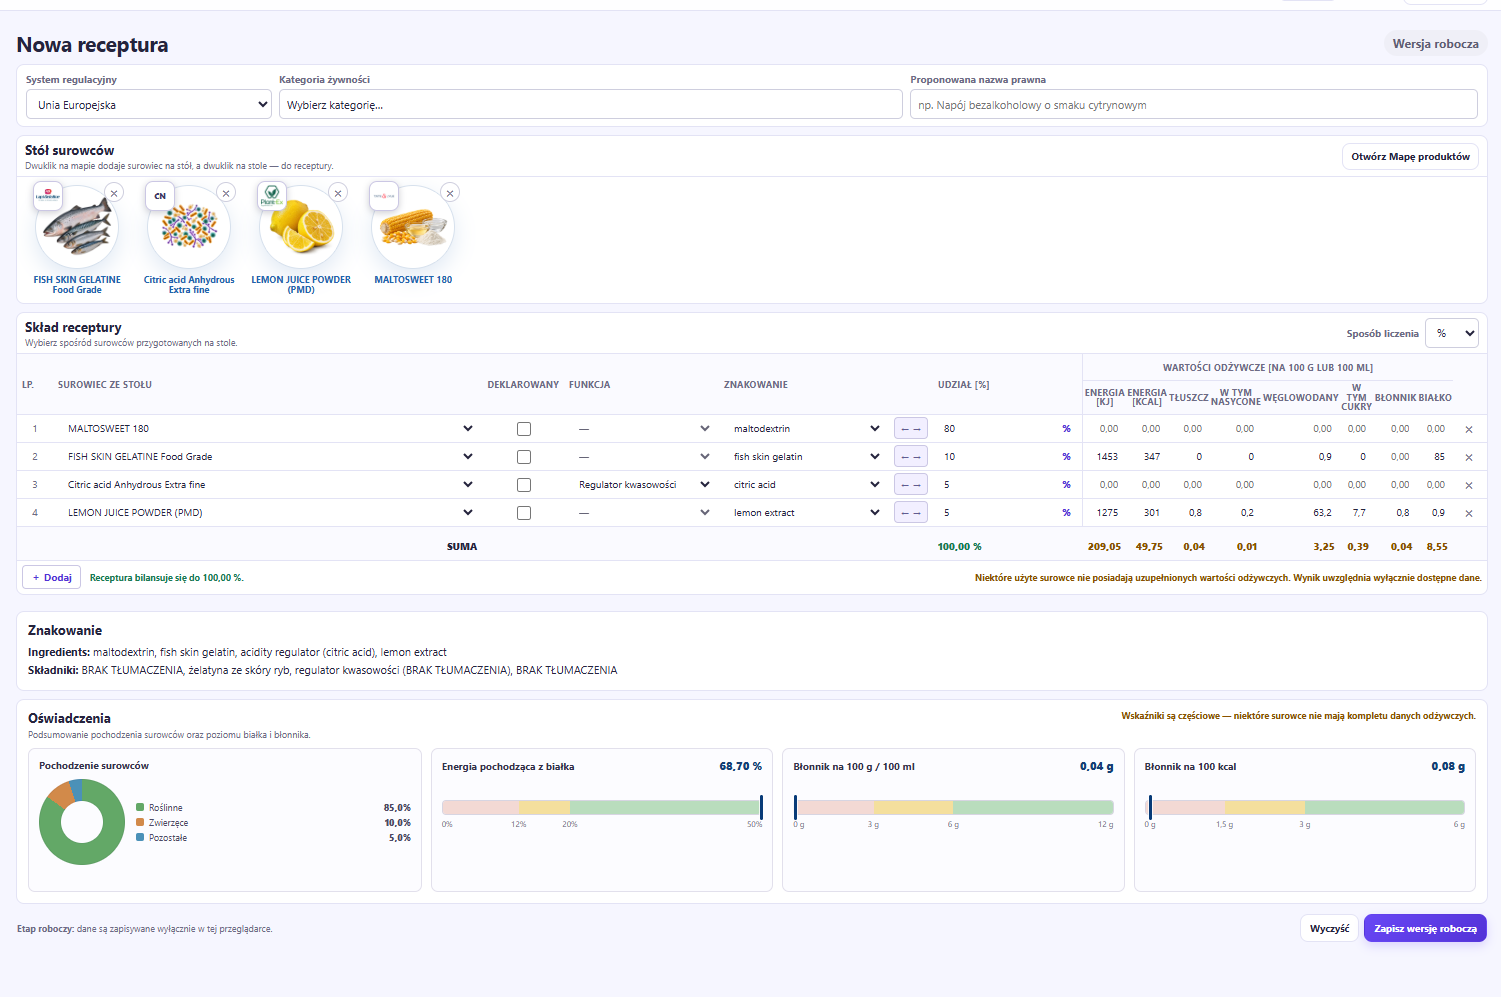
Task: Click the Wersja robocza status badge
Action: click(1435, 44)
